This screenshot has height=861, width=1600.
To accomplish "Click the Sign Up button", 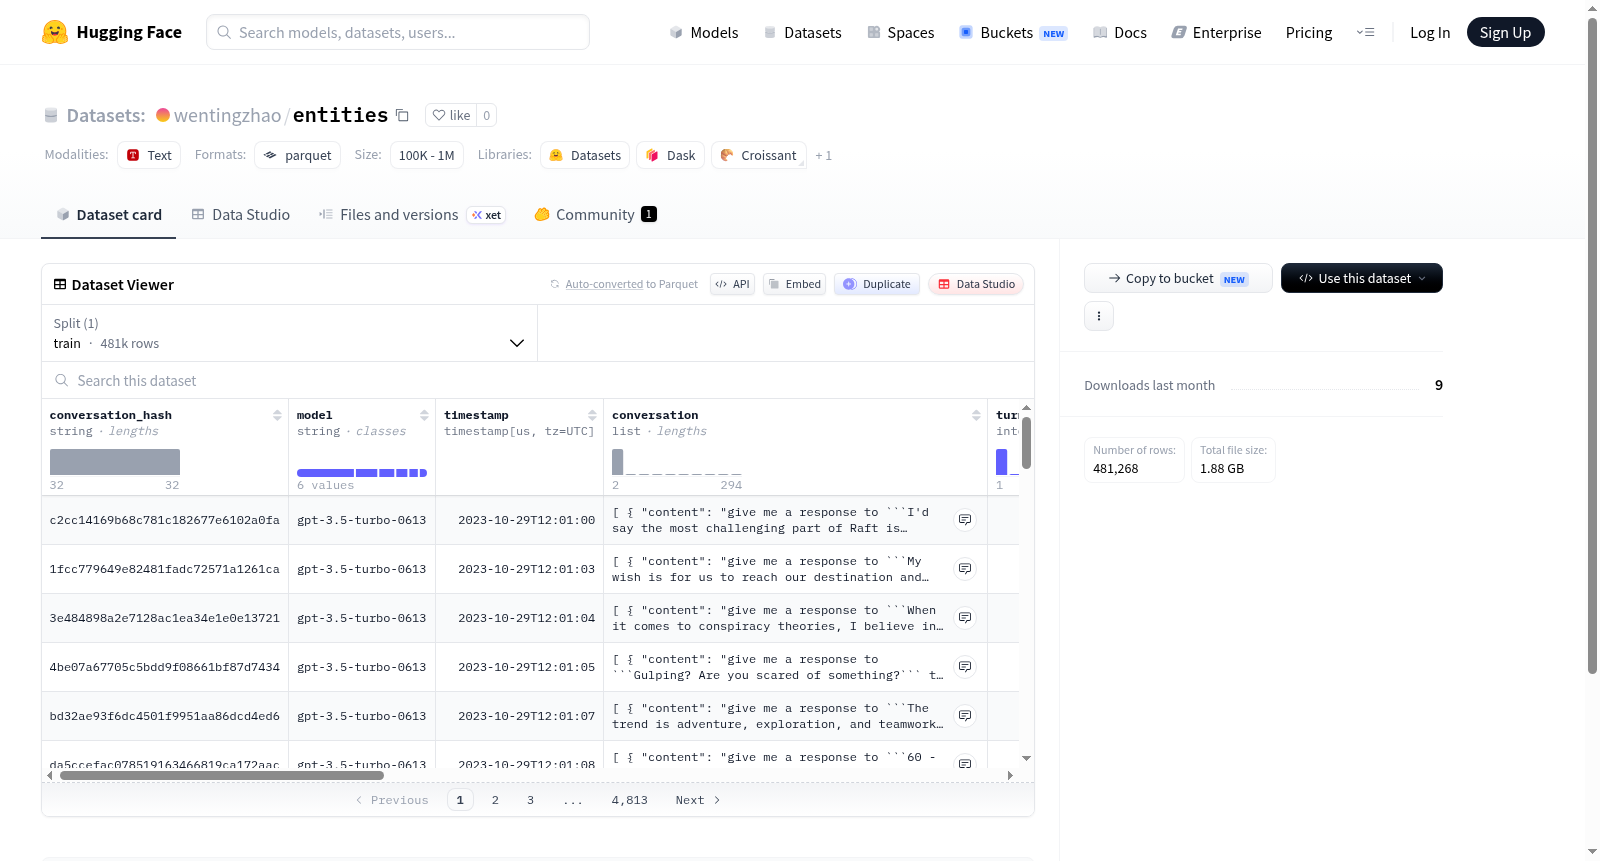I will pyautogui.click(x=1505, y=33).
